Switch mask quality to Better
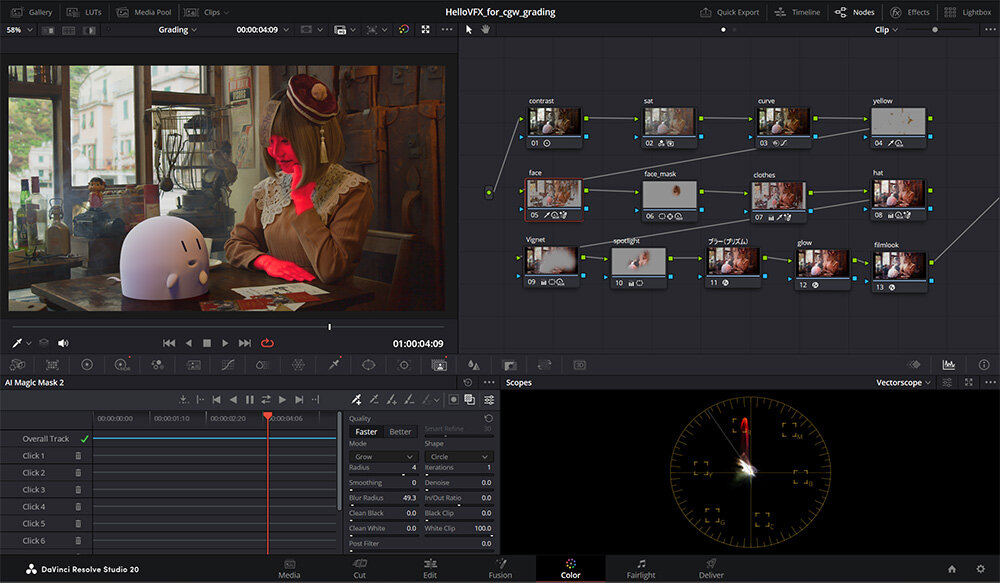 (x=400, y=432)
